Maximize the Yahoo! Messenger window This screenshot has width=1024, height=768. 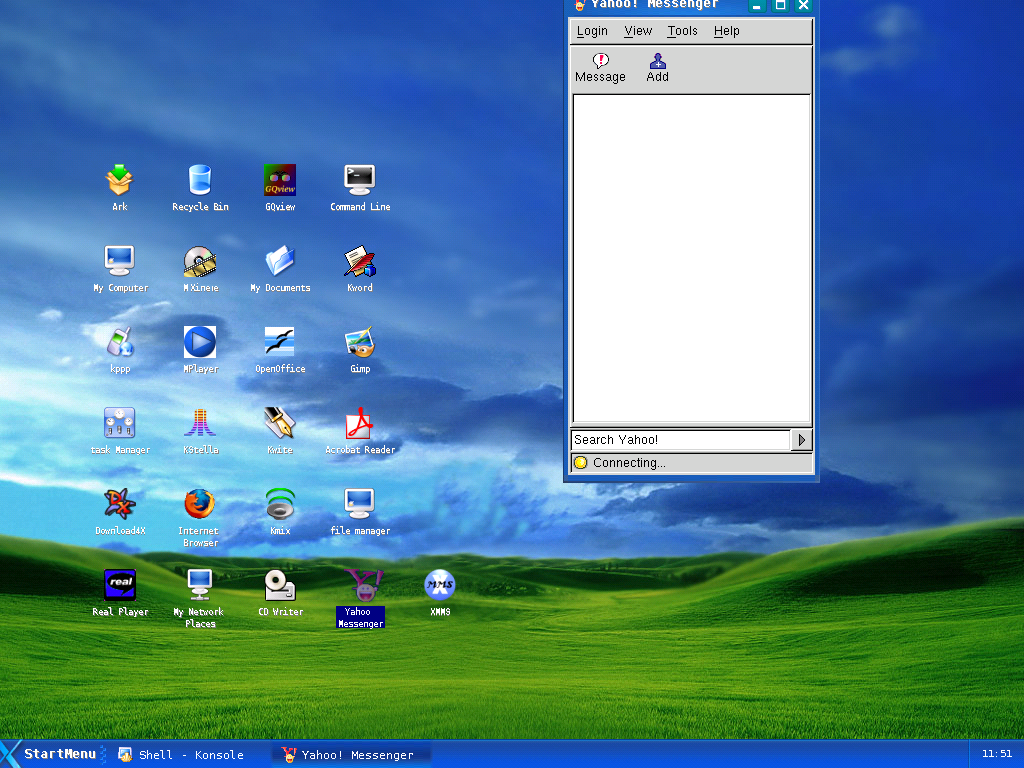[x=780, y=6]
